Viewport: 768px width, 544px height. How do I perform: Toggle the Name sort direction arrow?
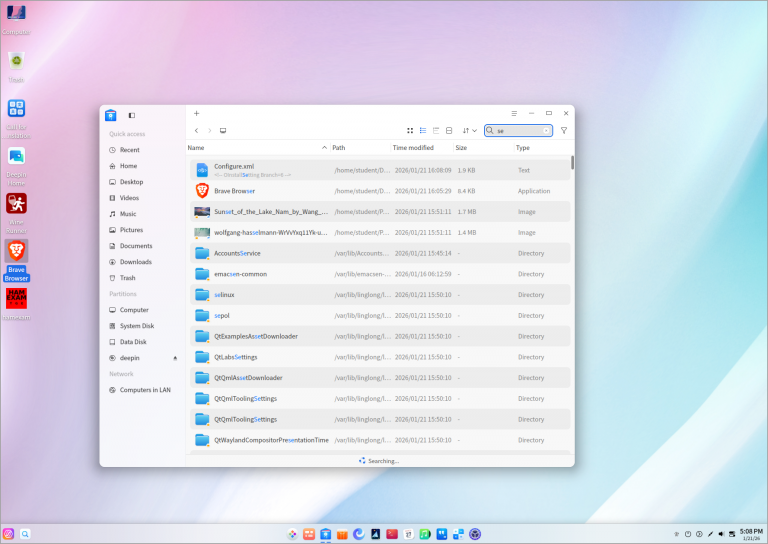point(324,147)
